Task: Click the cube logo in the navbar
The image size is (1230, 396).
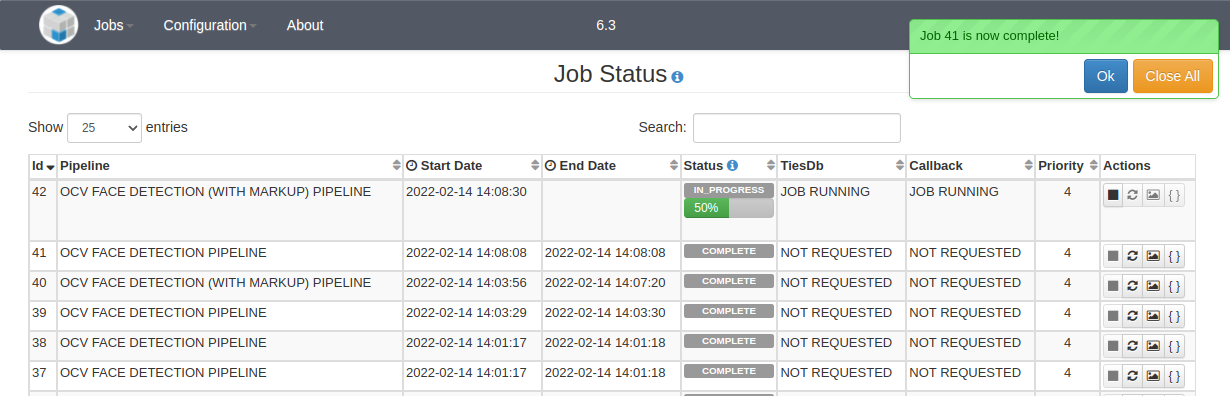Action: [59, 25]
